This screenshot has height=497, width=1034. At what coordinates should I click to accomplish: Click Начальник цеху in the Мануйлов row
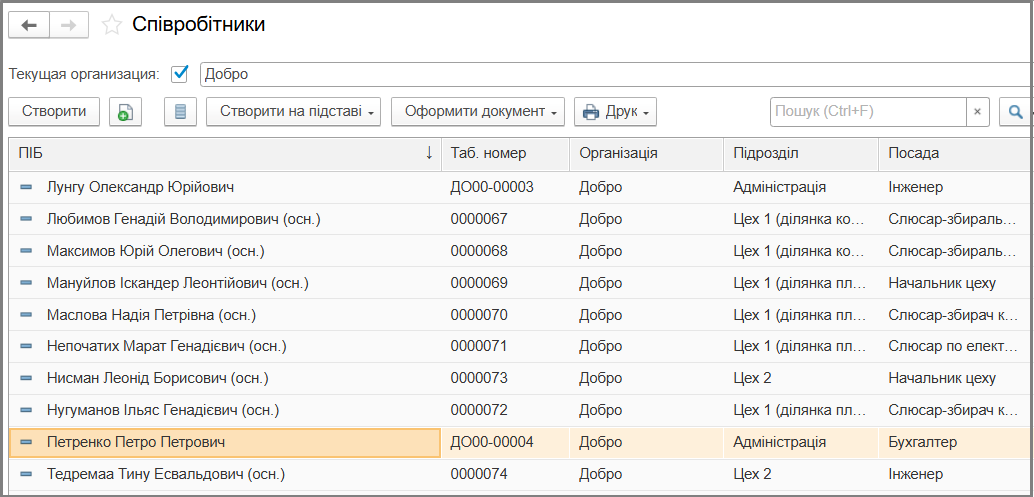coord(942,283)
